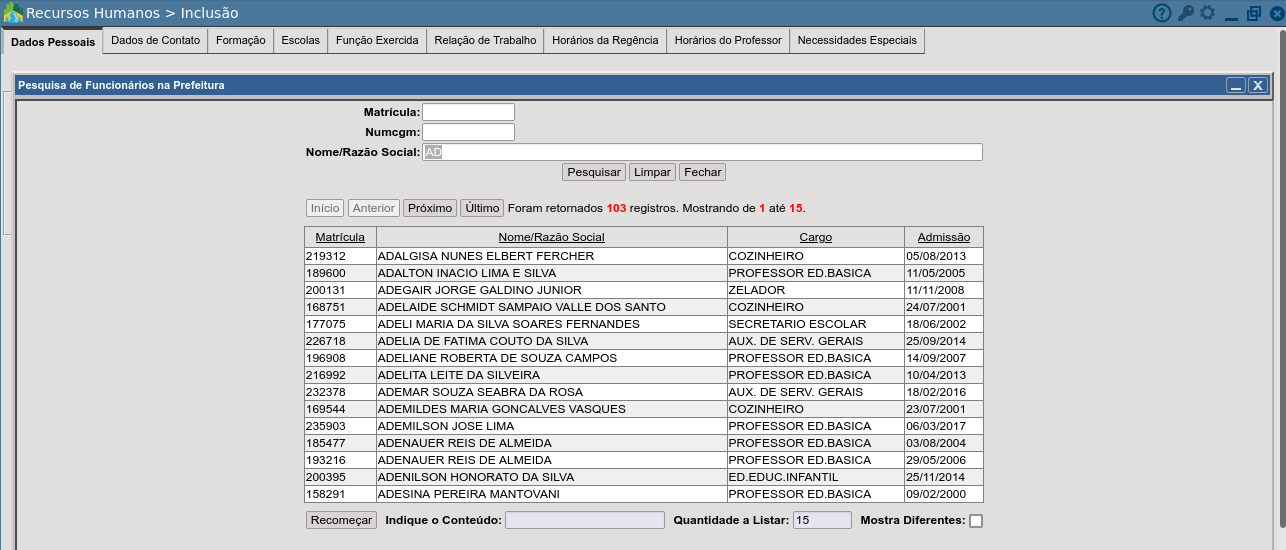Focus the Matrícula input field

point(468,112)
